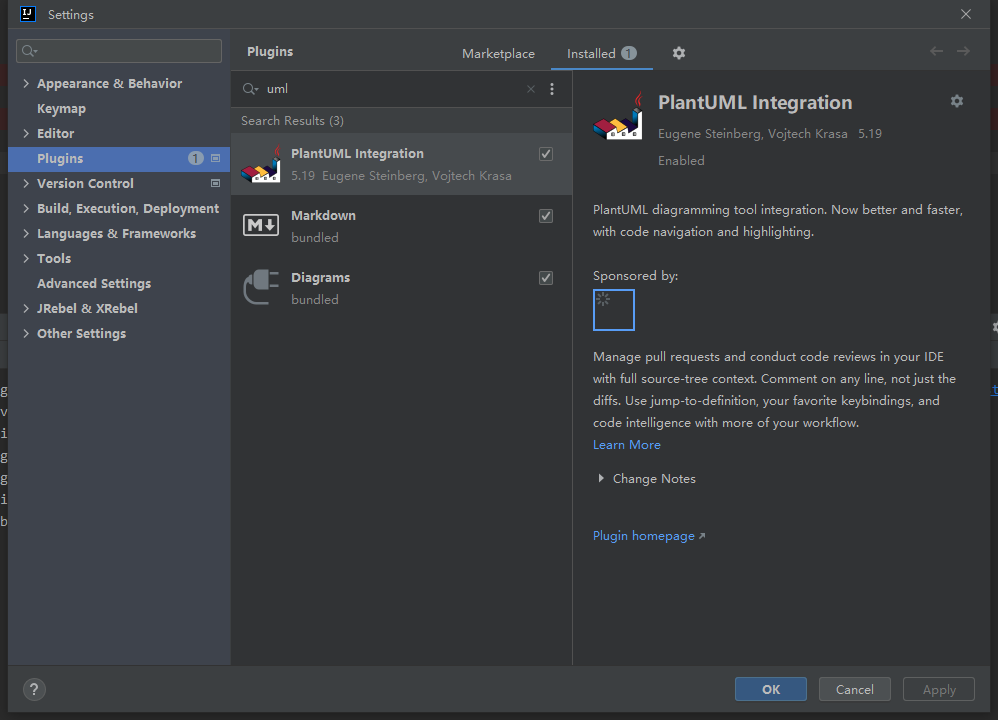998x720 pixels.
Task: Open Advanced Settings in the sidebar
Action: point(94,284)
